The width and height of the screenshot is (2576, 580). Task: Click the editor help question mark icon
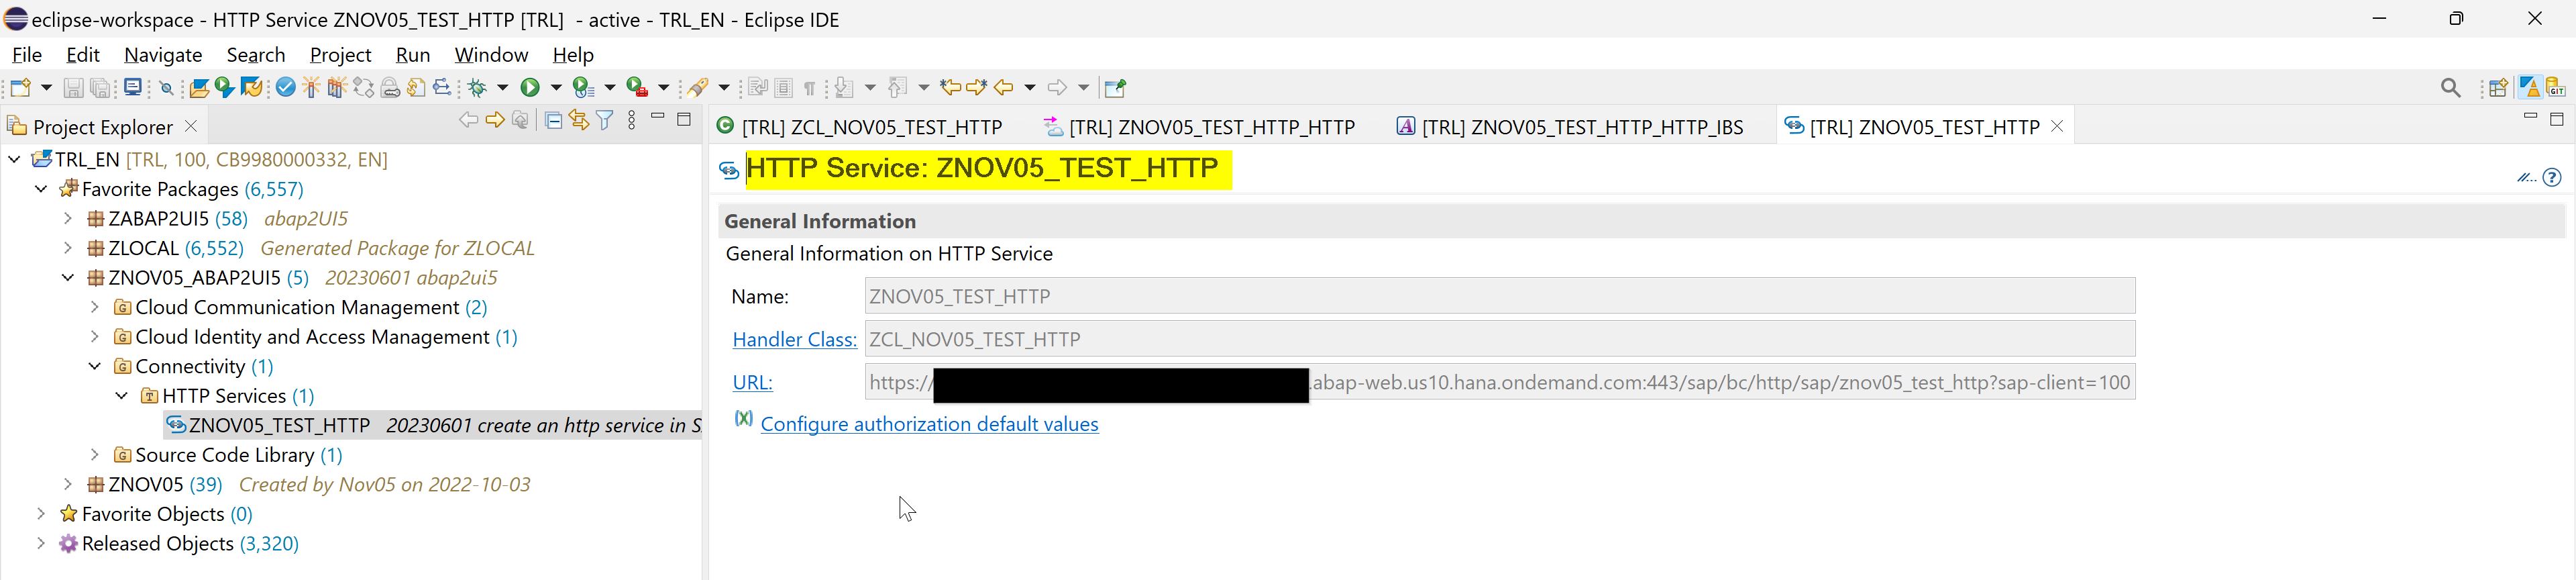coord(2552,177)
